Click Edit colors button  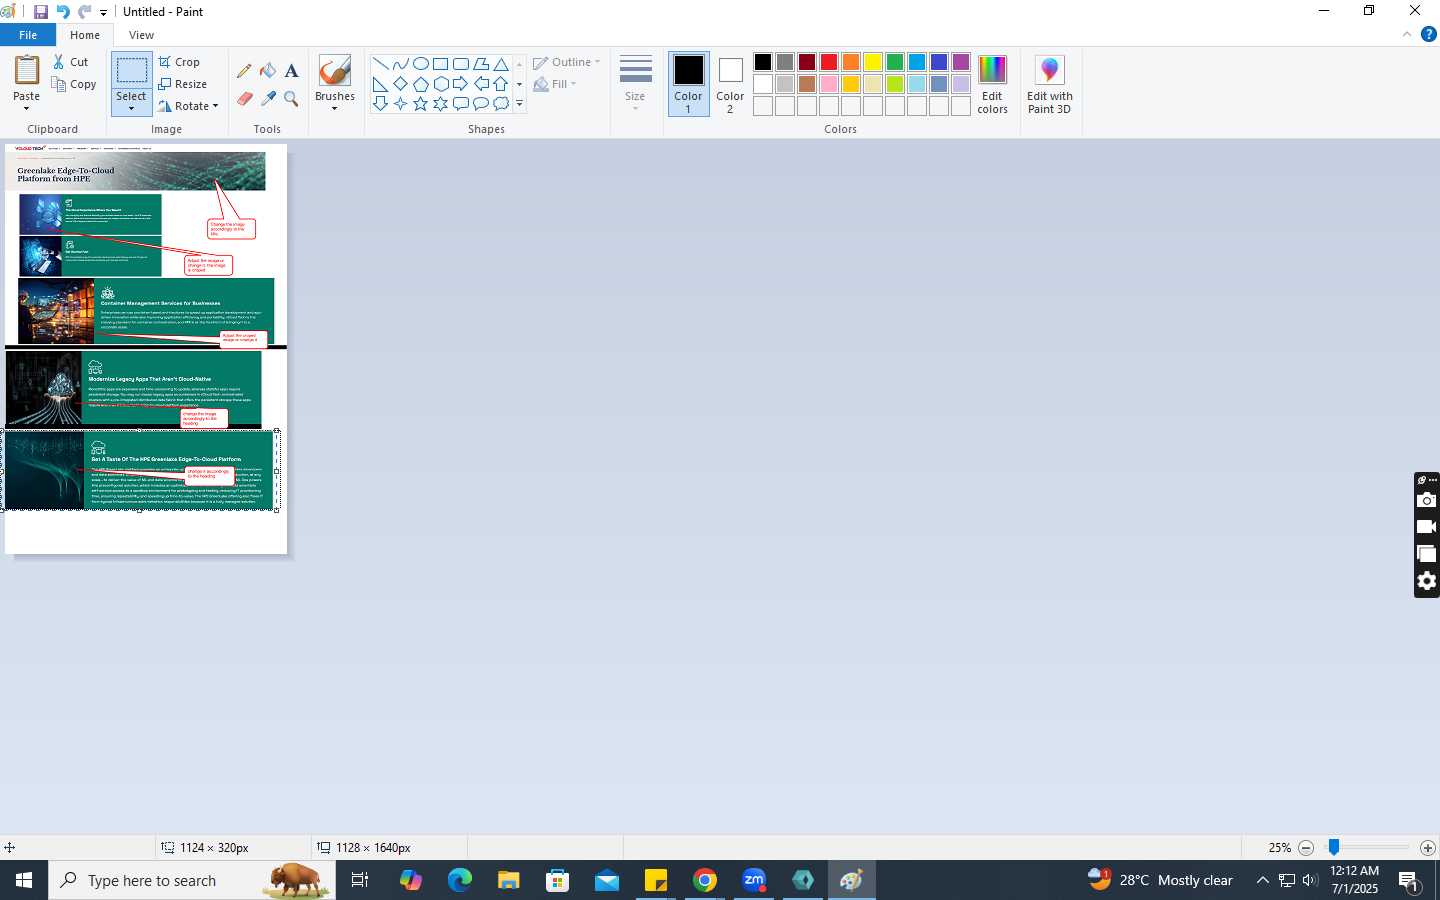[x=992, y=84]
